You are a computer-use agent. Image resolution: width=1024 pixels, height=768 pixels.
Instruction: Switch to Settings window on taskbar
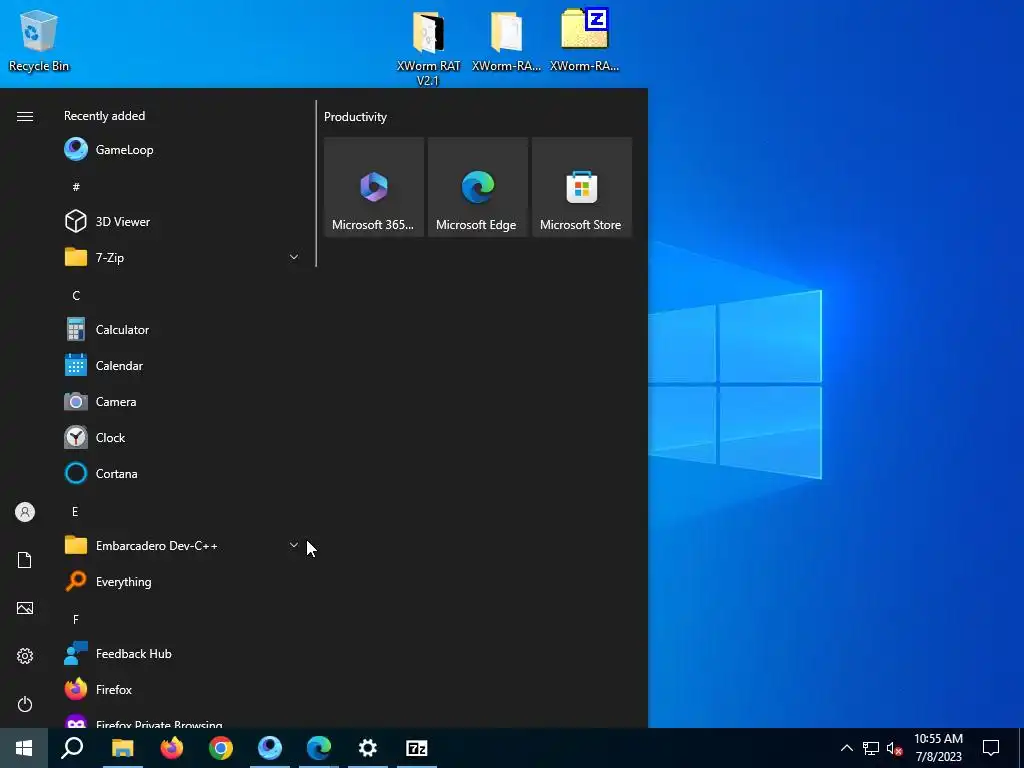[x=368, y=748]
